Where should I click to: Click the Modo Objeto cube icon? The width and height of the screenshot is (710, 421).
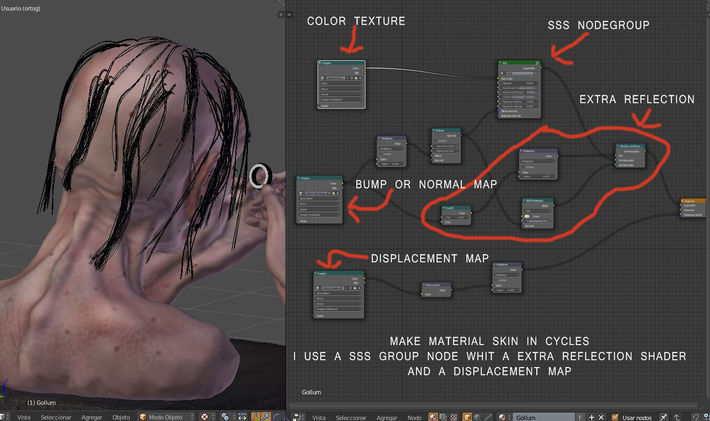pyautogui.click(x=143, y=417)
